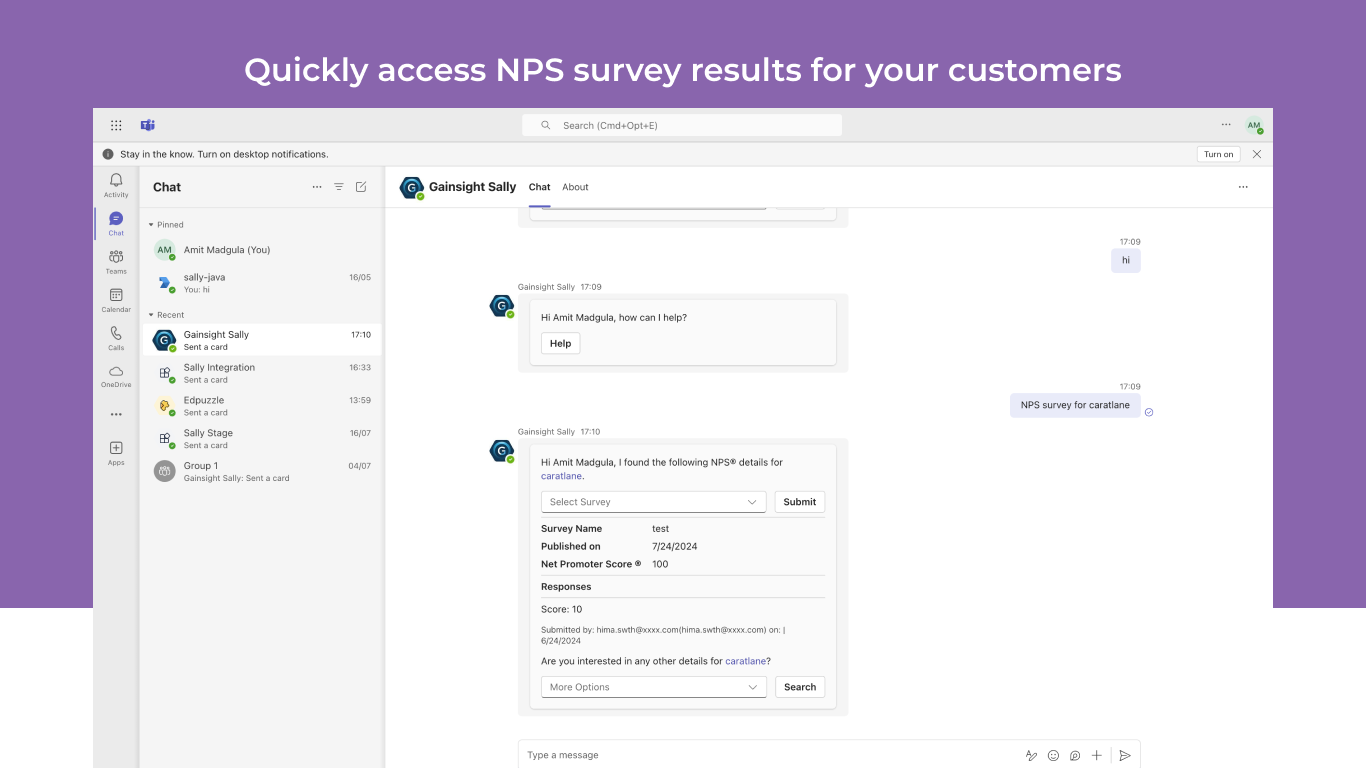Click the Submit button

pos(799,502)
